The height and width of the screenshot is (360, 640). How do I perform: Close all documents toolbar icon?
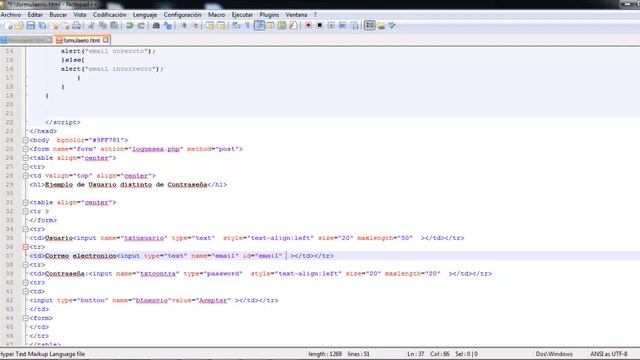pos(66,26)
